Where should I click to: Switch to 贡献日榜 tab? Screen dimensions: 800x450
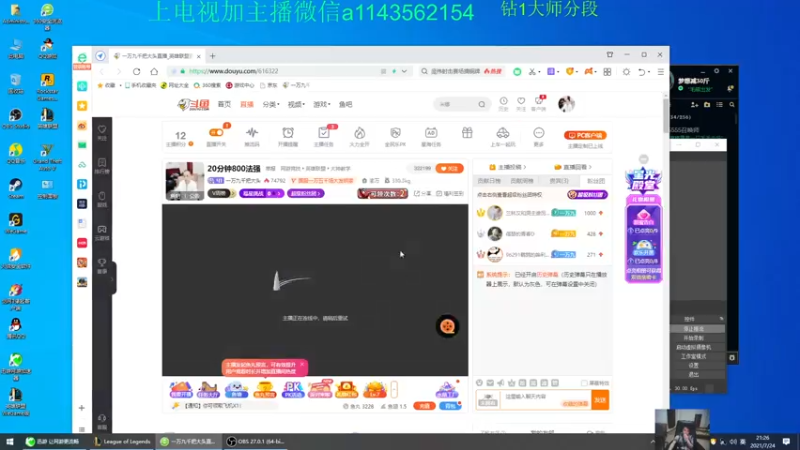pyautogui.click(x=489, y=181)
